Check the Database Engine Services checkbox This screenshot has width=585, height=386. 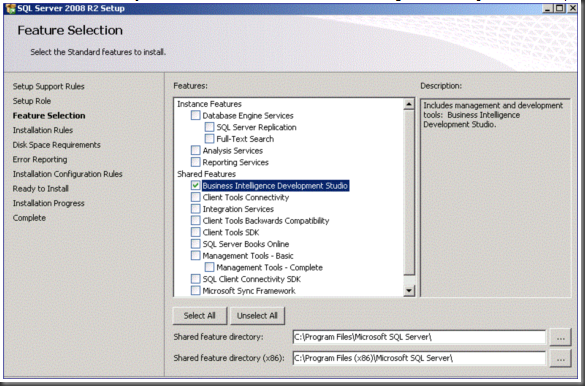195,115
